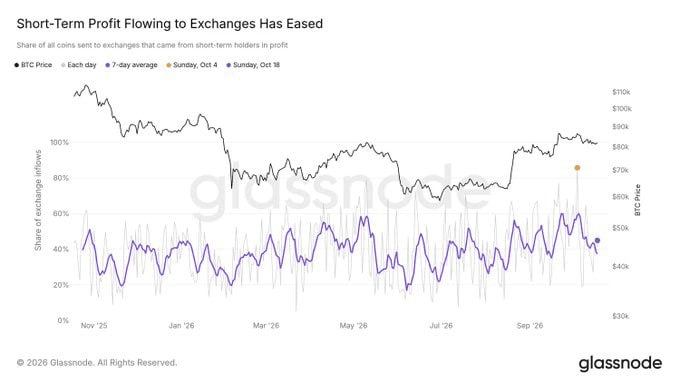
Task: Click the Jul '26 x-axis label
Action: pyautogui.click(x=441, y=325)
